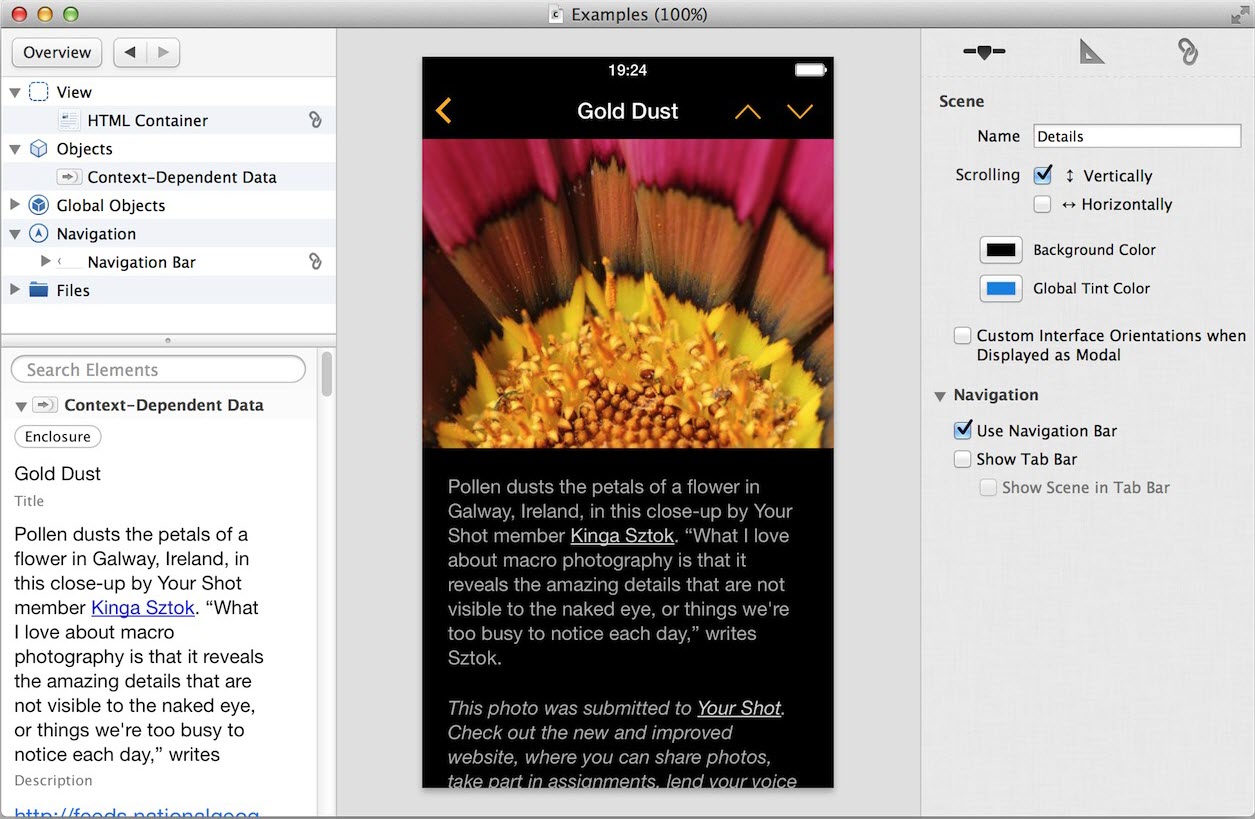Click the scene Name field

pyautogui.click(x=1137, y=136)
